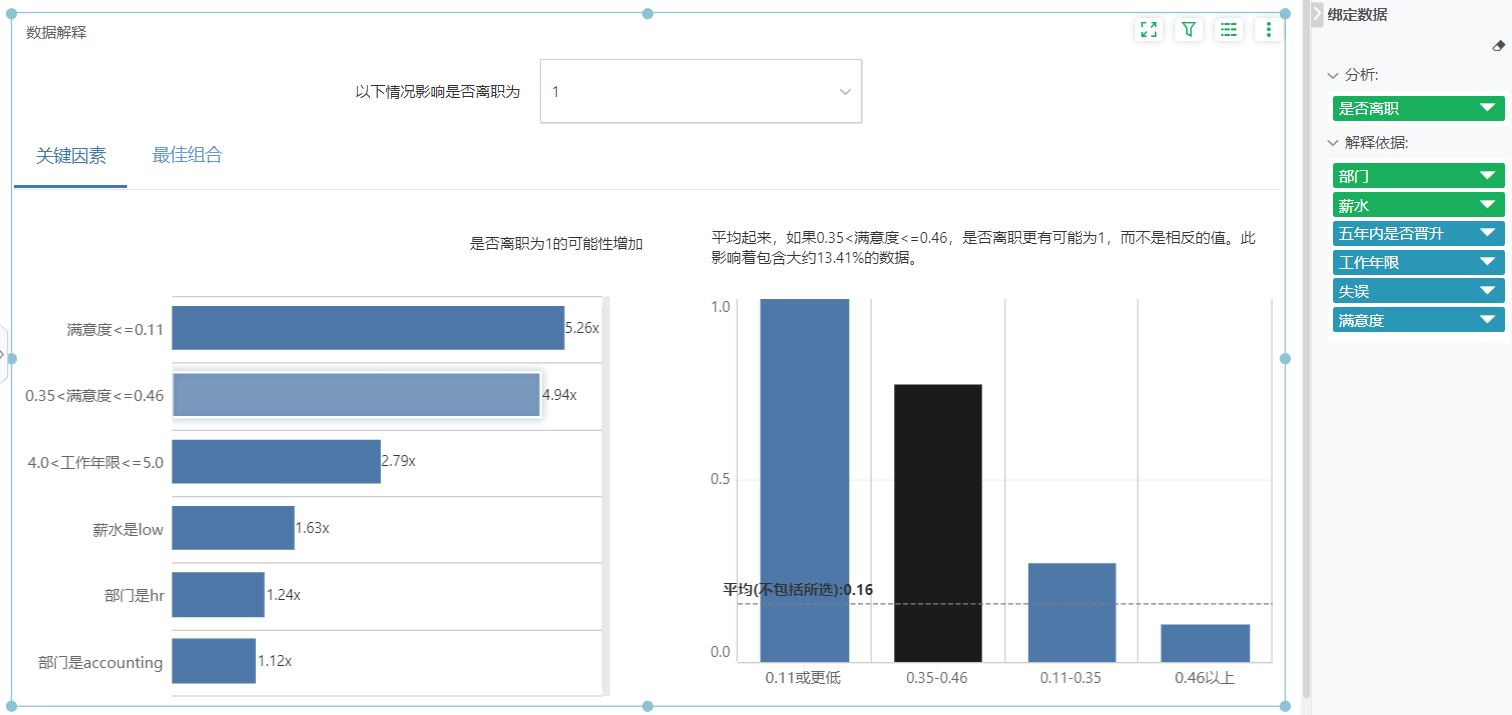Open the three-dot more options menu
This screenshot has height=715, width=1512.
[x=1269, y=29]
